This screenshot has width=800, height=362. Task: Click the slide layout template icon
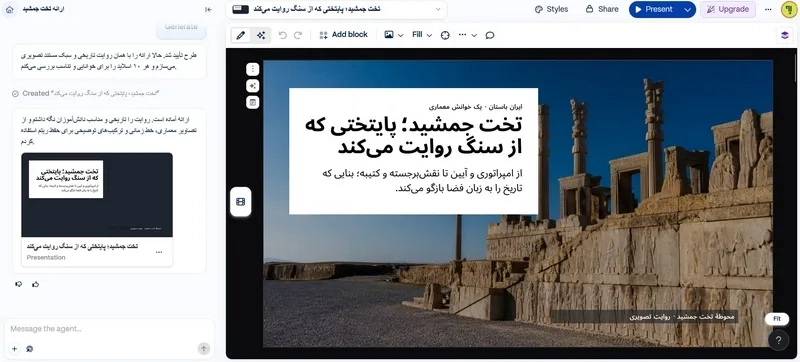[x=253, y=102]
